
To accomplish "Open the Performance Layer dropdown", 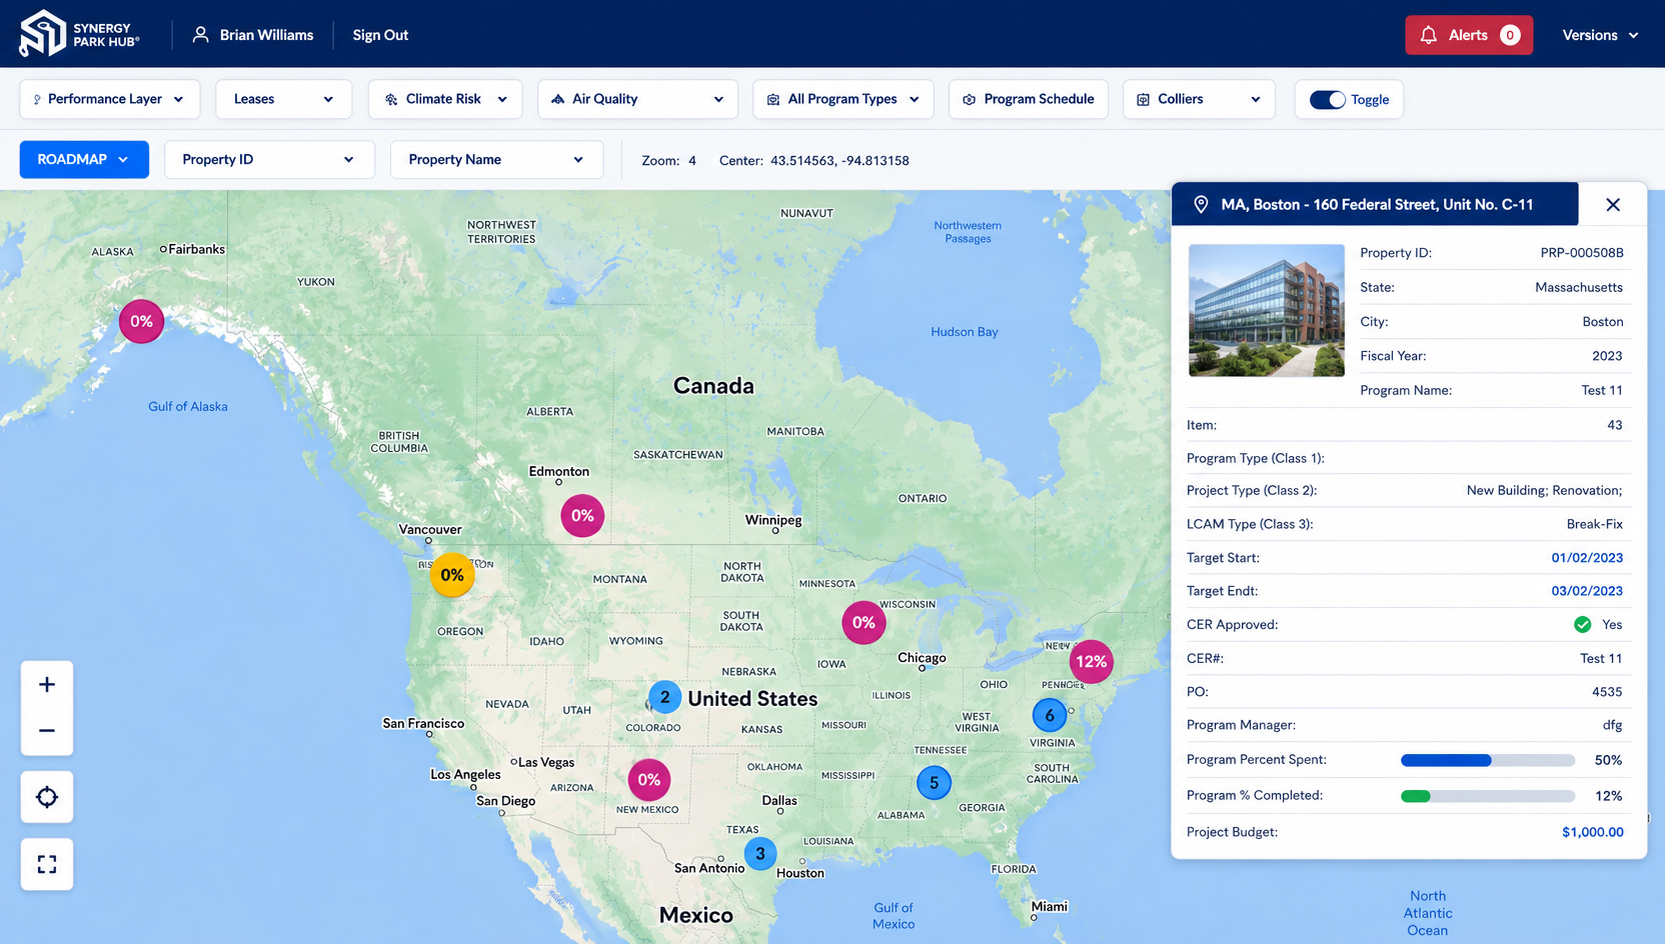I will [x=110, y=100].
